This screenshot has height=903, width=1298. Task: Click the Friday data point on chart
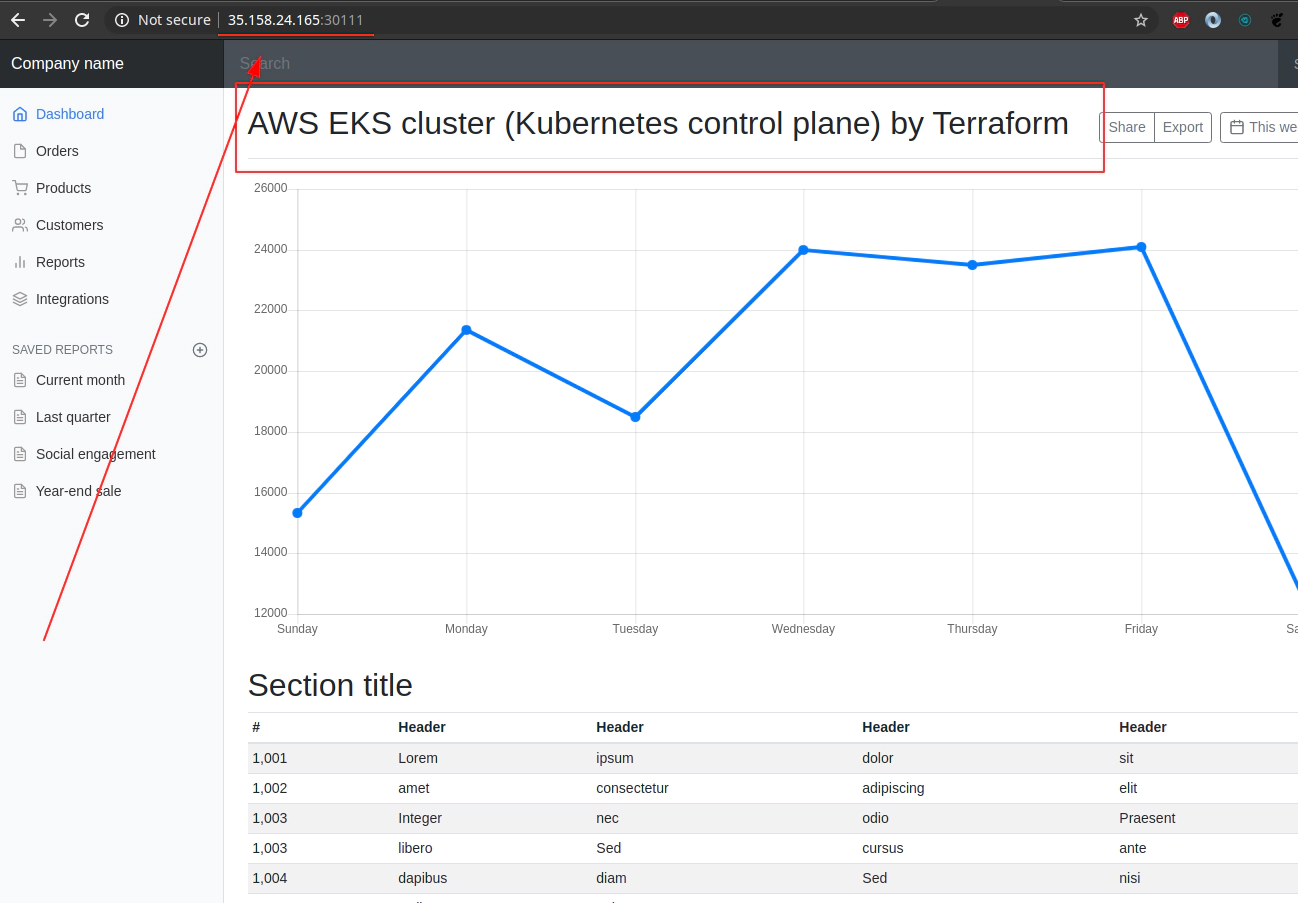pyautogui.click(x=1141, y=247)
